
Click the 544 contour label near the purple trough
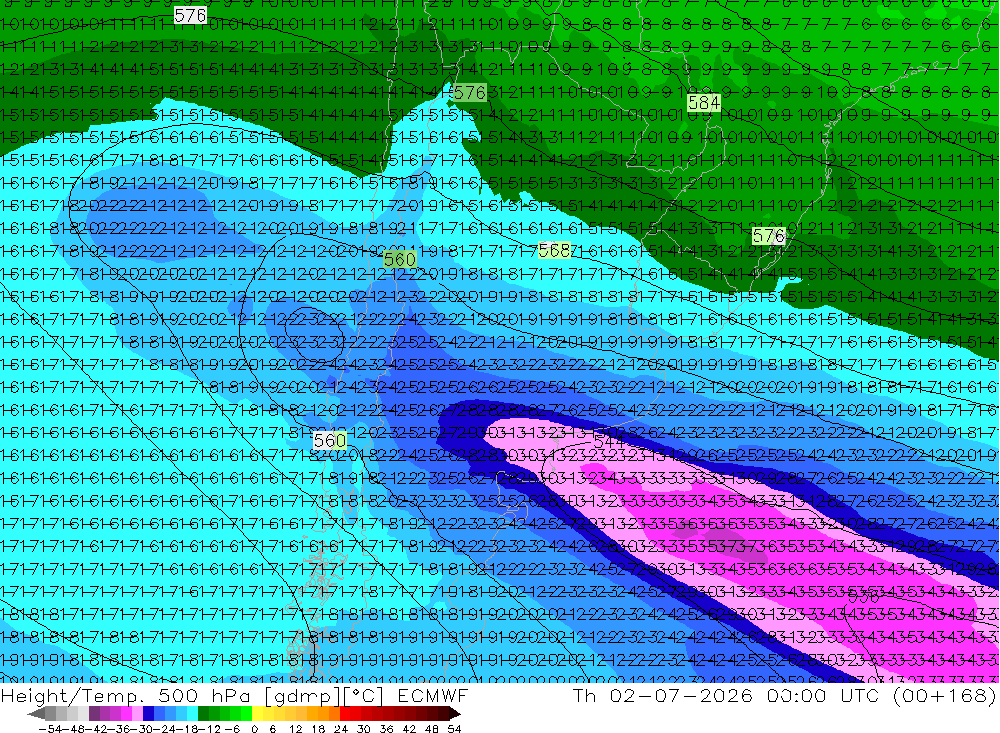pyautogui.click(x=608, y=440)
